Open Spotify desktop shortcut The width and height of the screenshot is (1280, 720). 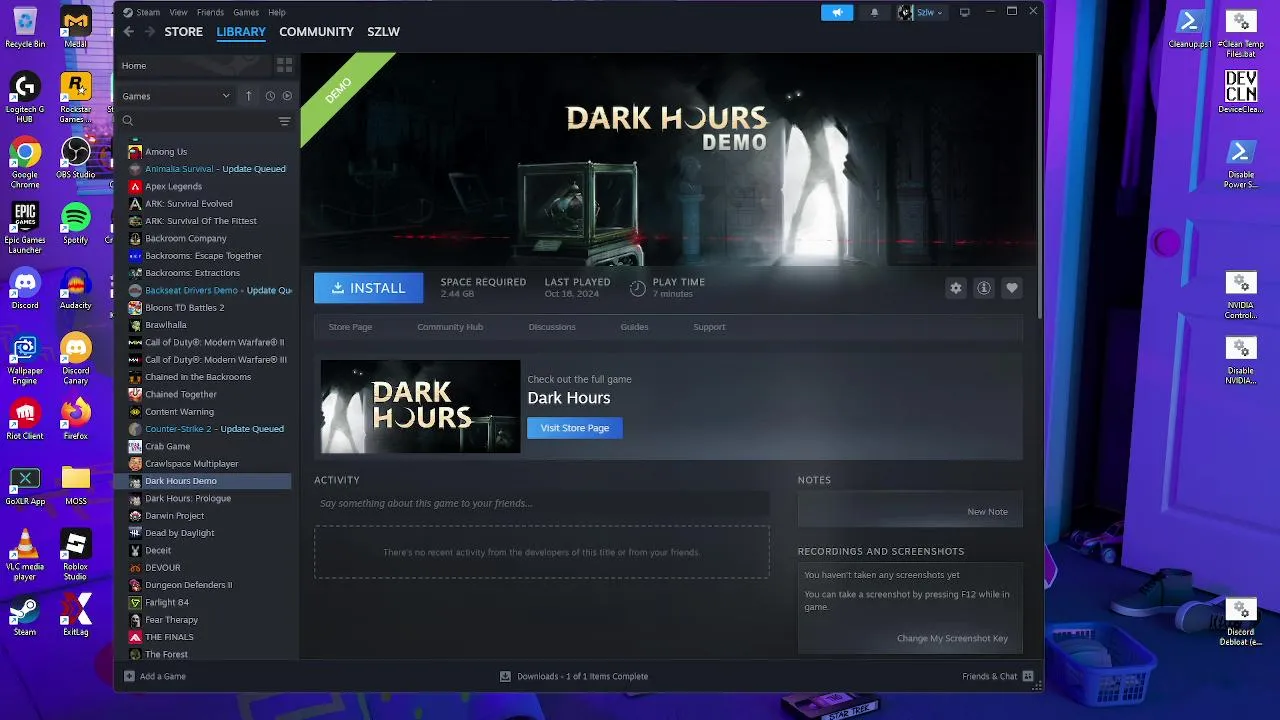[x=76, y=223]
